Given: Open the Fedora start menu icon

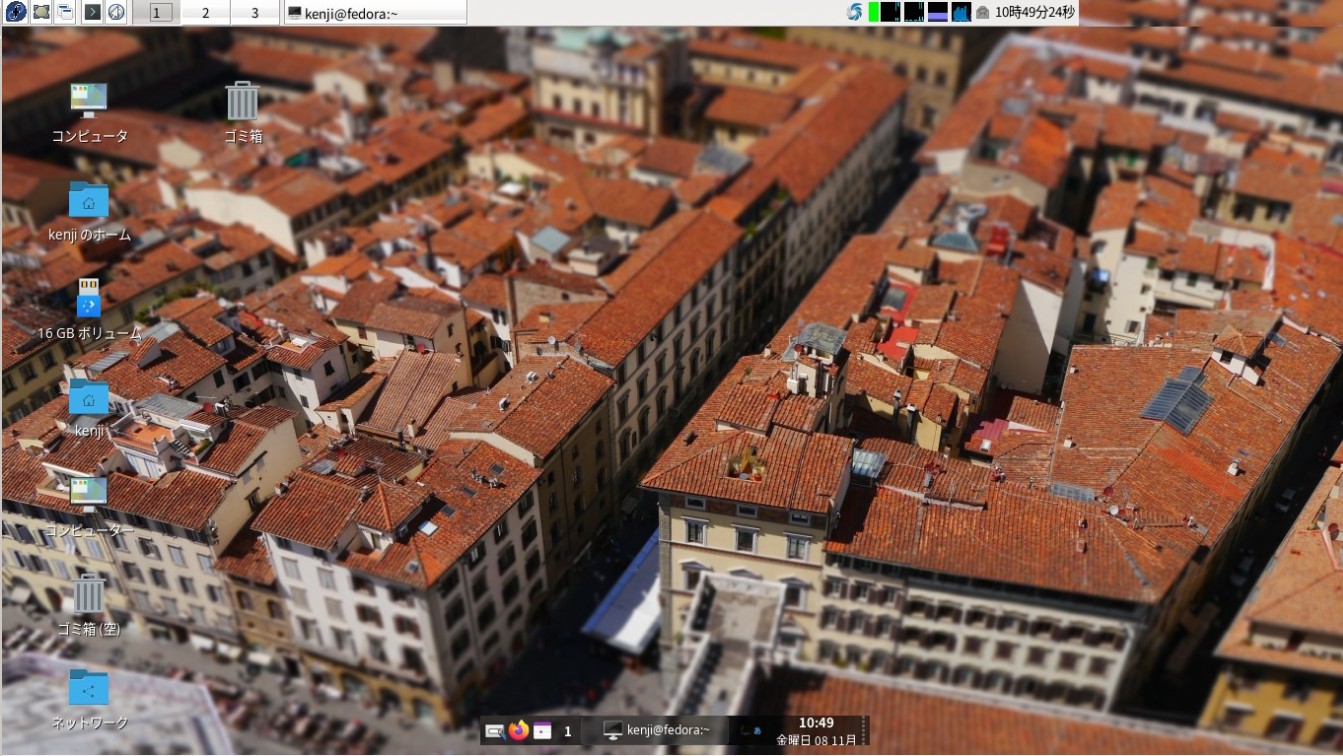Looking at the screenshot, I should click(x=15, y=12).
